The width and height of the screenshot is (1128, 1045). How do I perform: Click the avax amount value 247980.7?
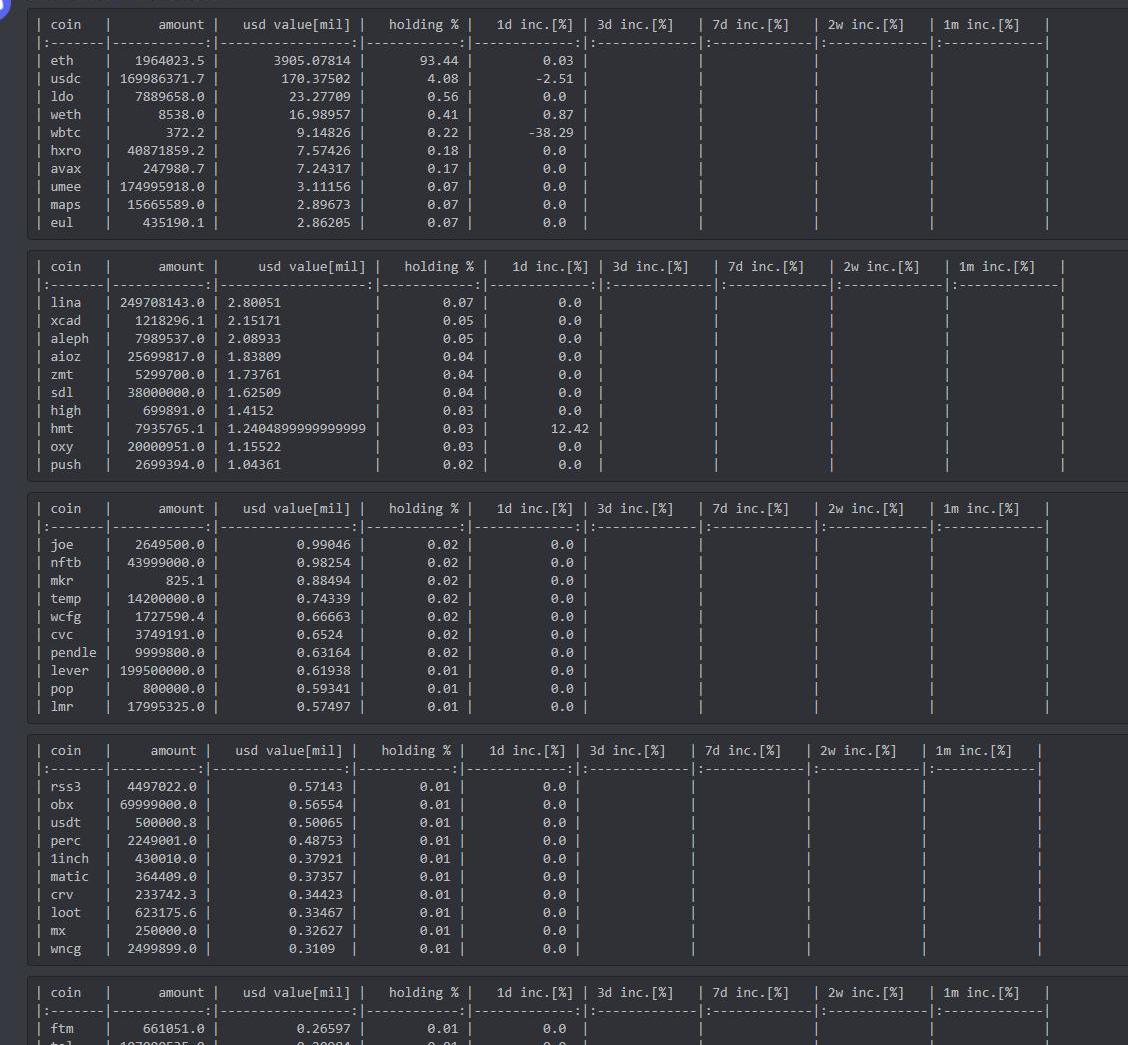[169, 169]
